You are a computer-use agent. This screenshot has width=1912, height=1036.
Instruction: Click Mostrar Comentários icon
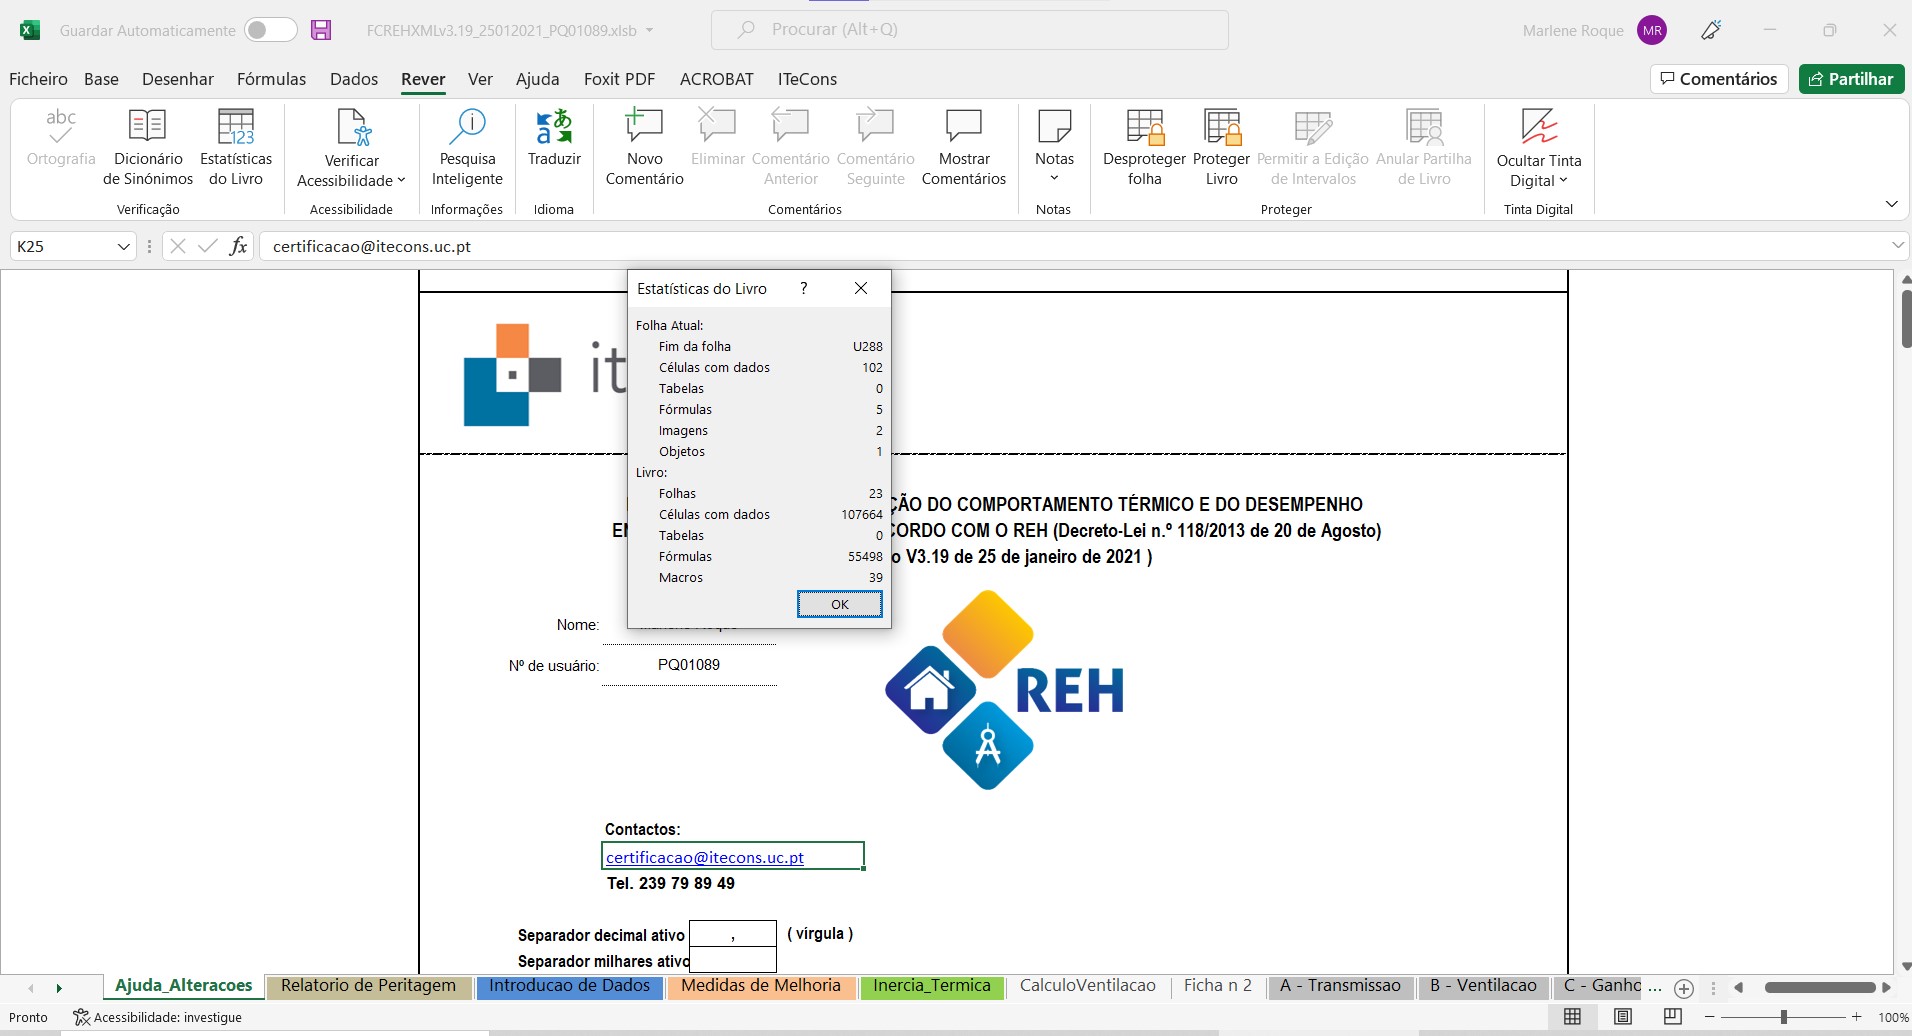point(963,126)
